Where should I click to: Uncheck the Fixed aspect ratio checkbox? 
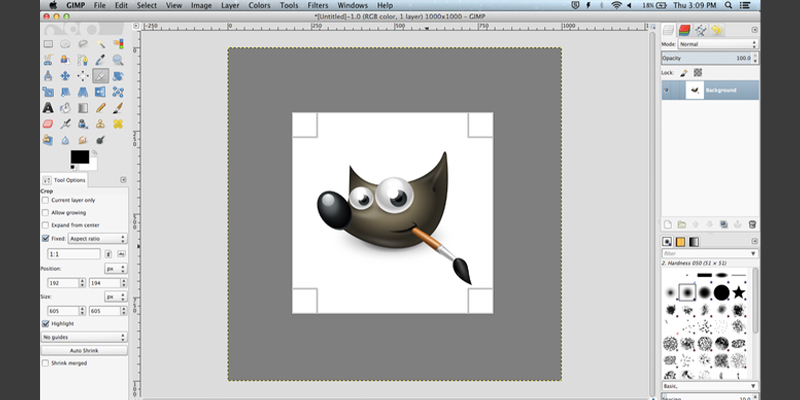45,238
